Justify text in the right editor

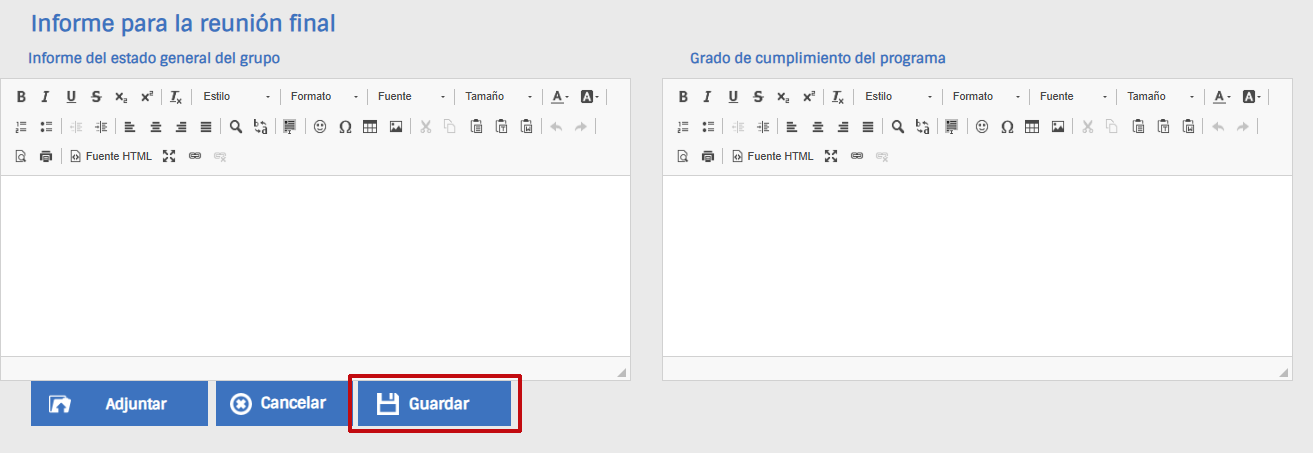pyautogui.click(x=868, y=127)
